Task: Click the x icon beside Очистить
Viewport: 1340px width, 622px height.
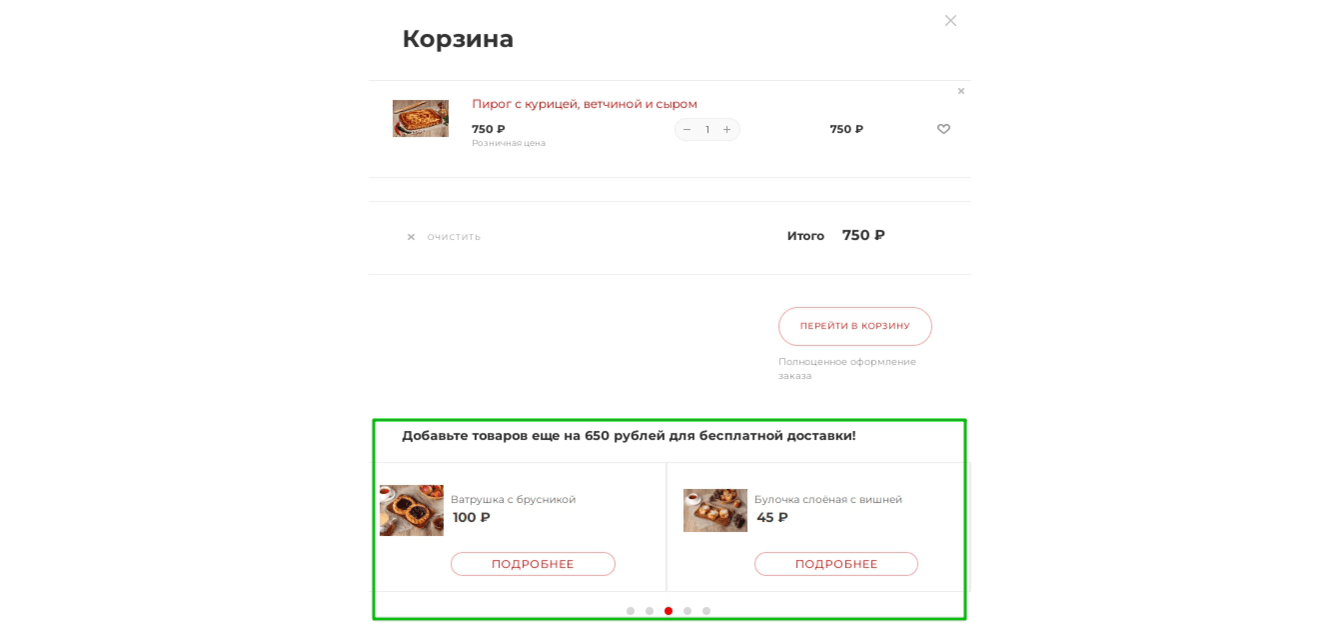Action: point(411,237)
